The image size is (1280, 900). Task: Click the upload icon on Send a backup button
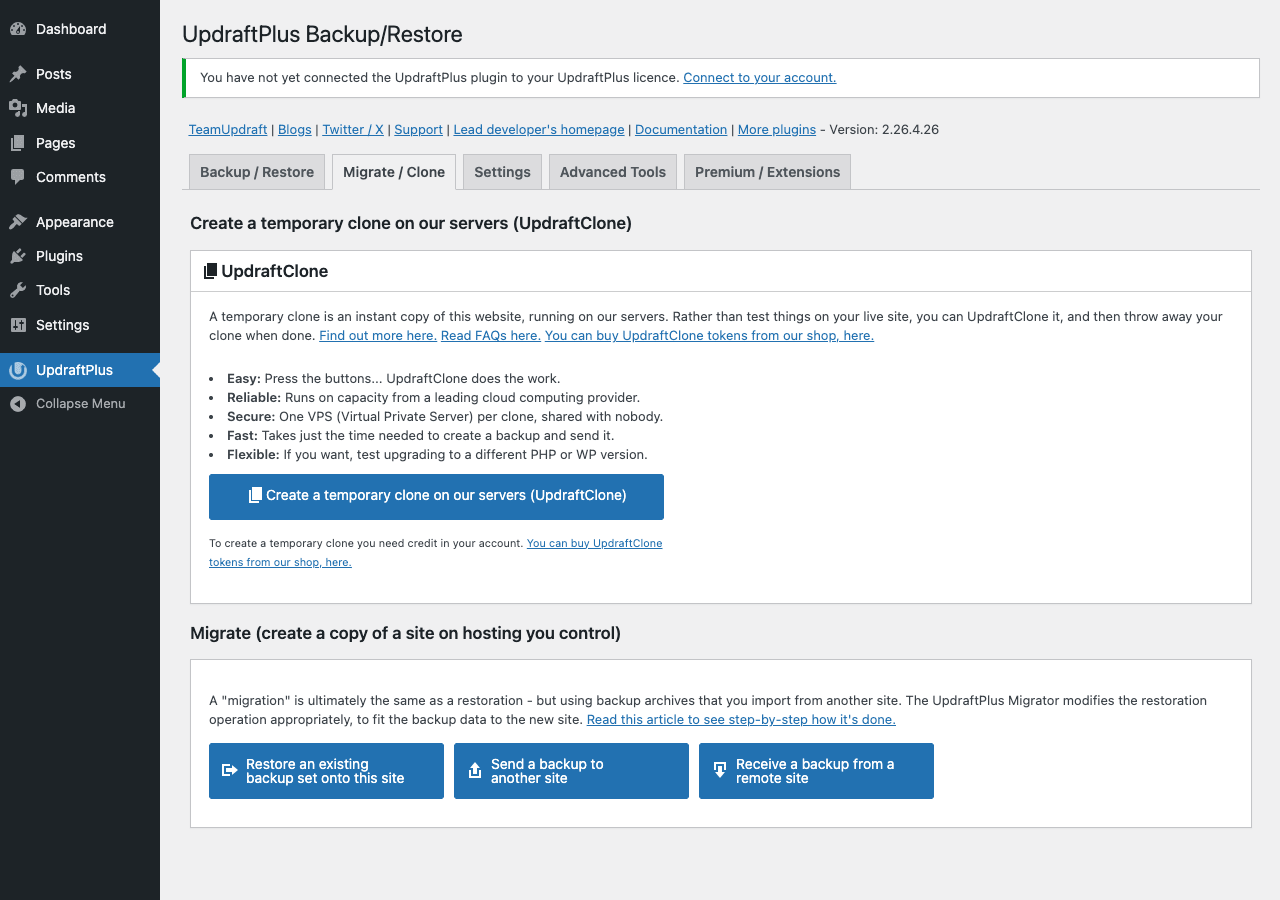point(475,771)
